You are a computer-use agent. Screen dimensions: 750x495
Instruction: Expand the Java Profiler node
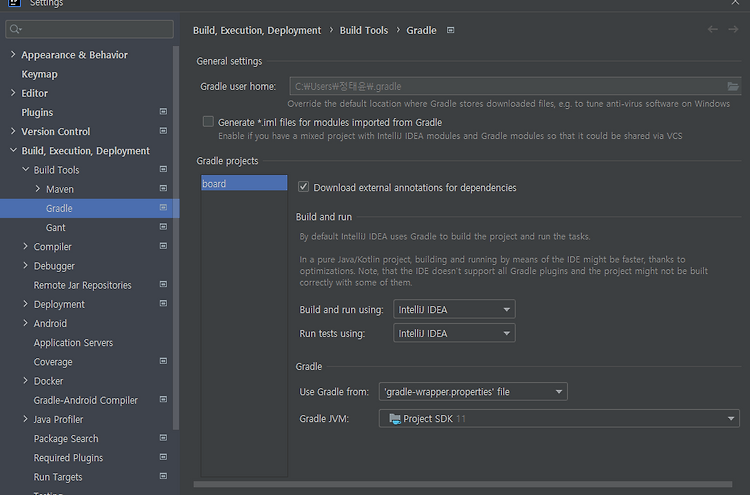(25, 419)
